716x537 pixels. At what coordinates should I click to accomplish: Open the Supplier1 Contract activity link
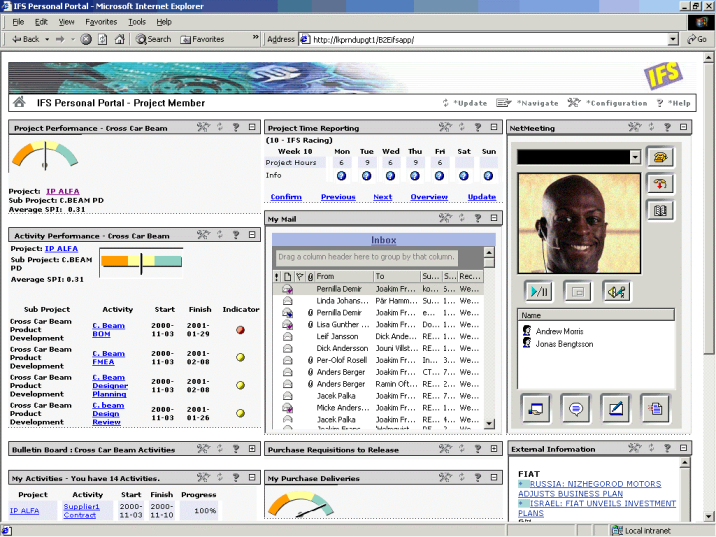pos(81,511)
